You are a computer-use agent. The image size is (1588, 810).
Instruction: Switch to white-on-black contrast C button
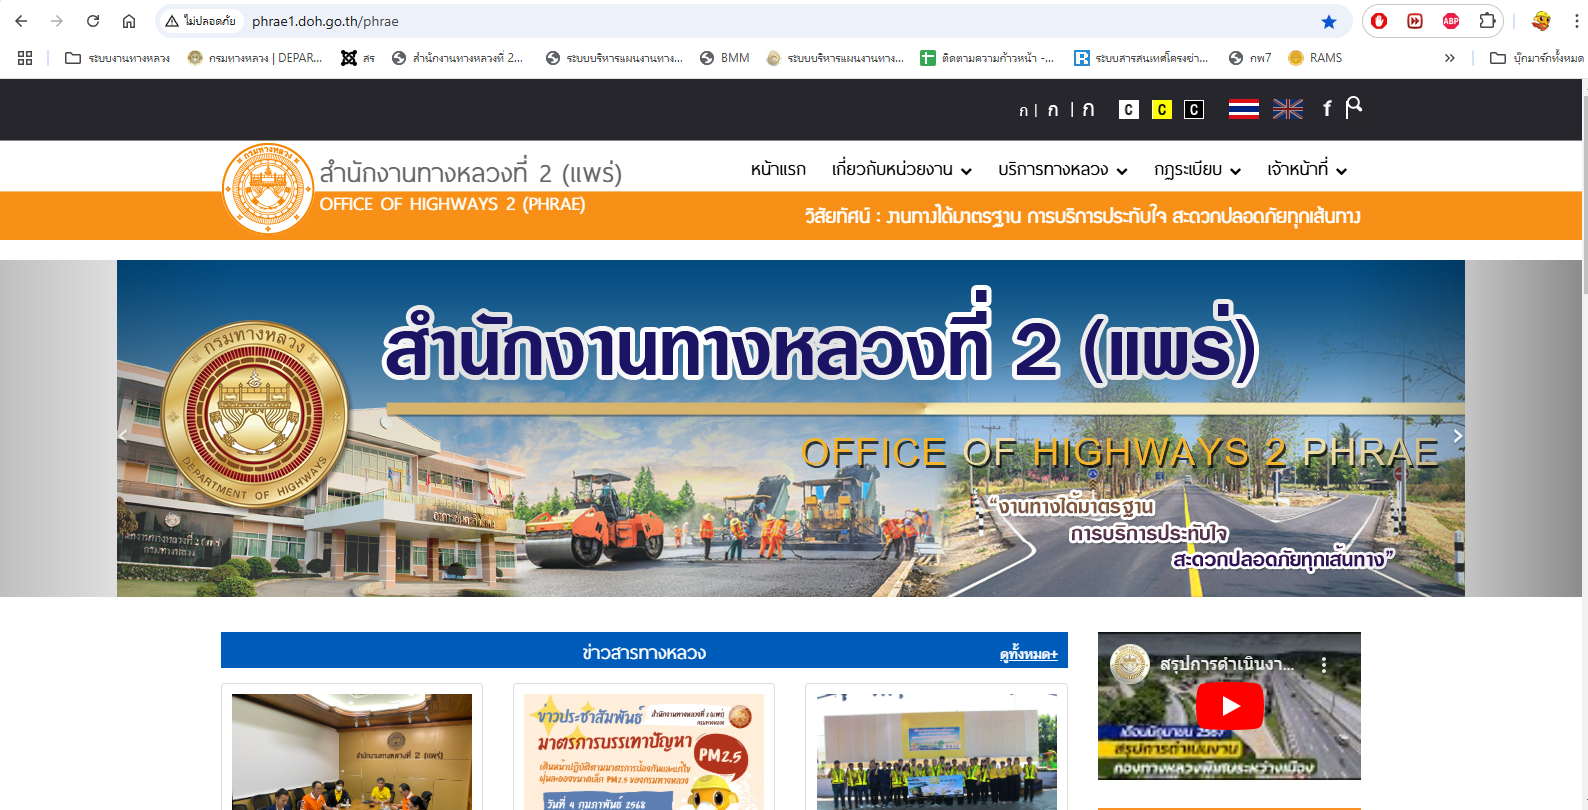click(x=1194, y=110)
